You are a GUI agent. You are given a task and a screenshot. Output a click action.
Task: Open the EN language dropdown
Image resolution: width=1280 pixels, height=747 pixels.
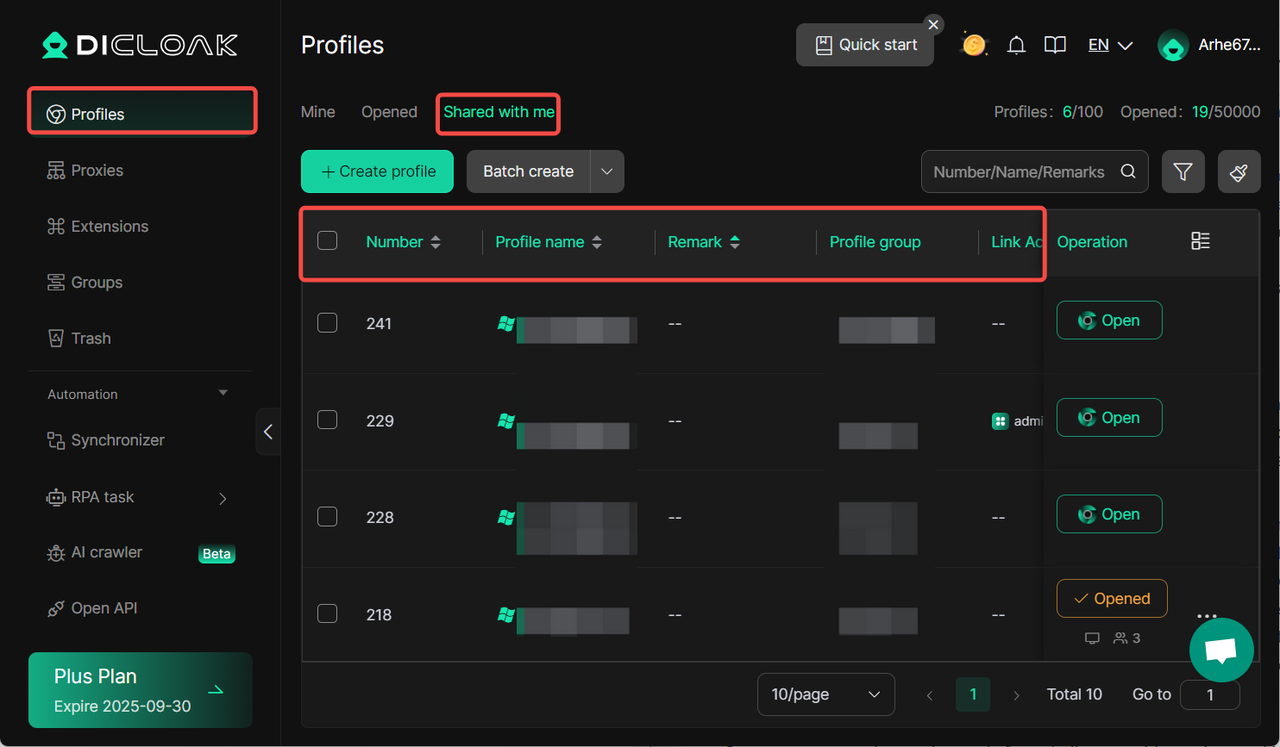pos(1110,45)
